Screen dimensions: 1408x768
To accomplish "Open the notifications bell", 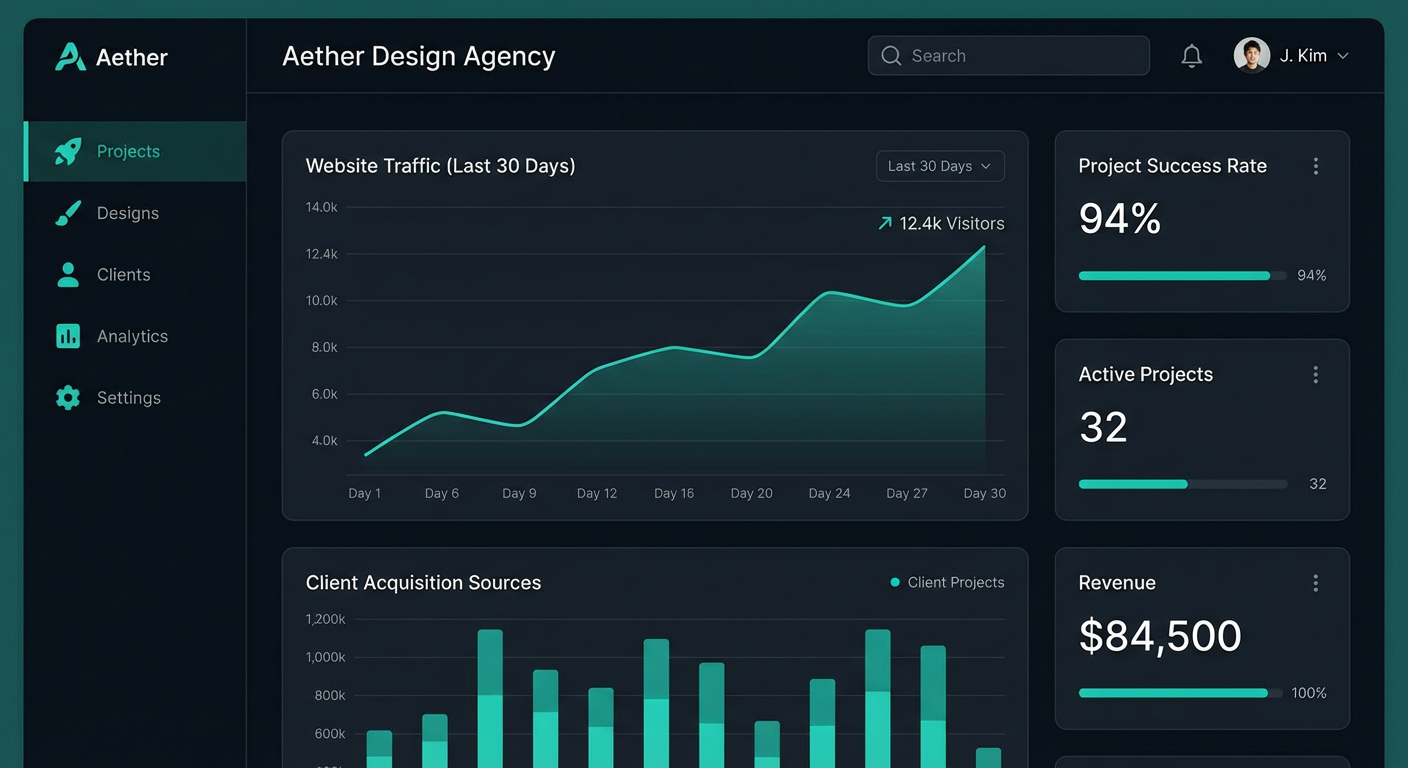I will (x=1191, y=56).
